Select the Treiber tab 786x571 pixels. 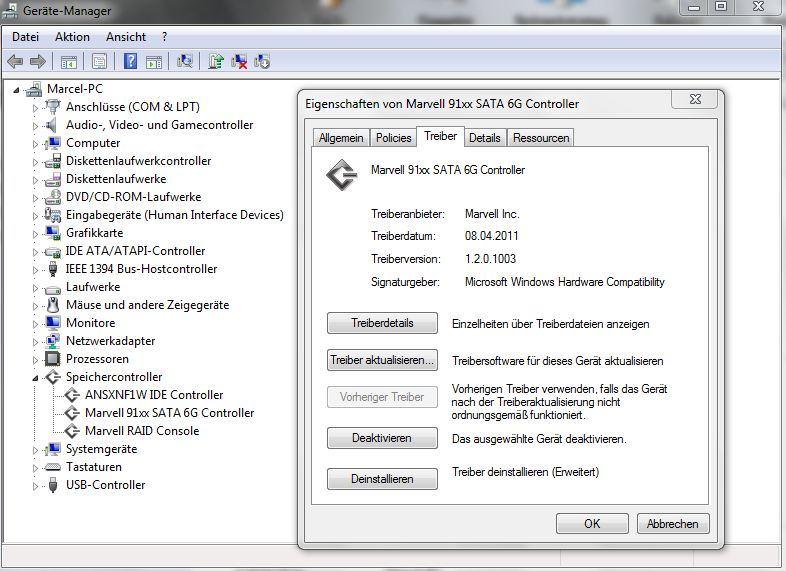pyautogui.click(x=441, y=136)
